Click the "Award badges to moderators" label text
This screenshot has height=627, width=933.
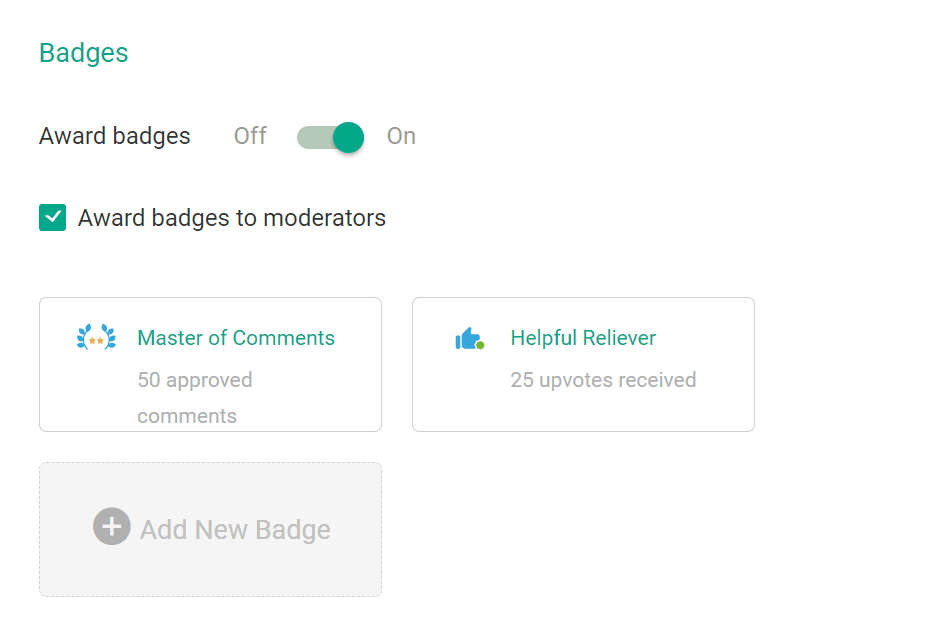232,218
